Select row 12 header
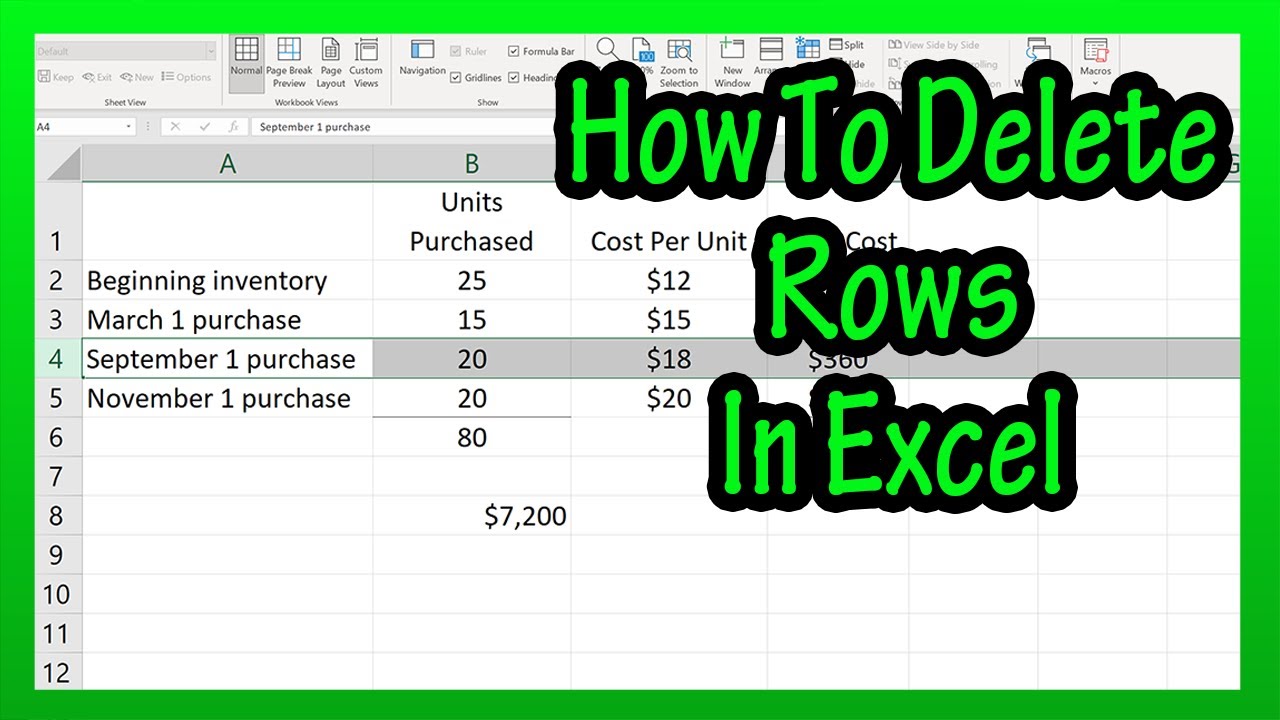The width and height of the screenshot is (1280, 720). pos(58,672)
